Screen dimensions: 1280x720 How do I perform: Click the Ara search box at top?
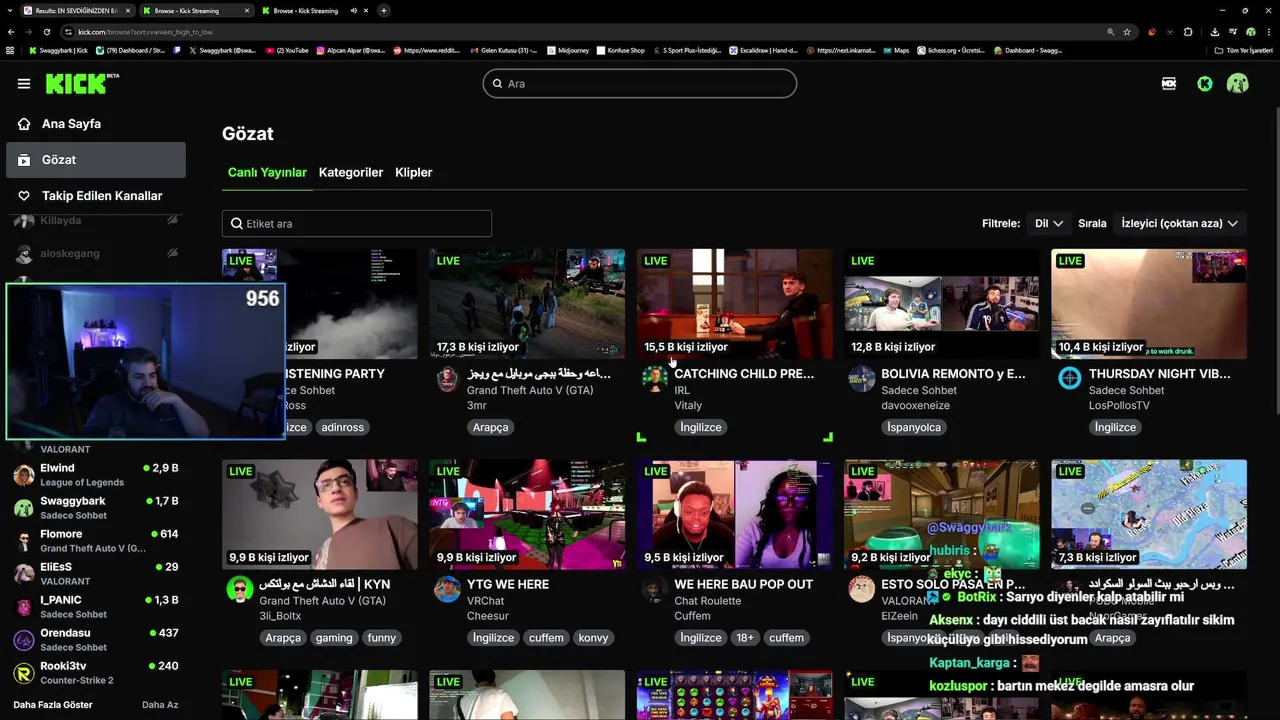click(640, 84)
